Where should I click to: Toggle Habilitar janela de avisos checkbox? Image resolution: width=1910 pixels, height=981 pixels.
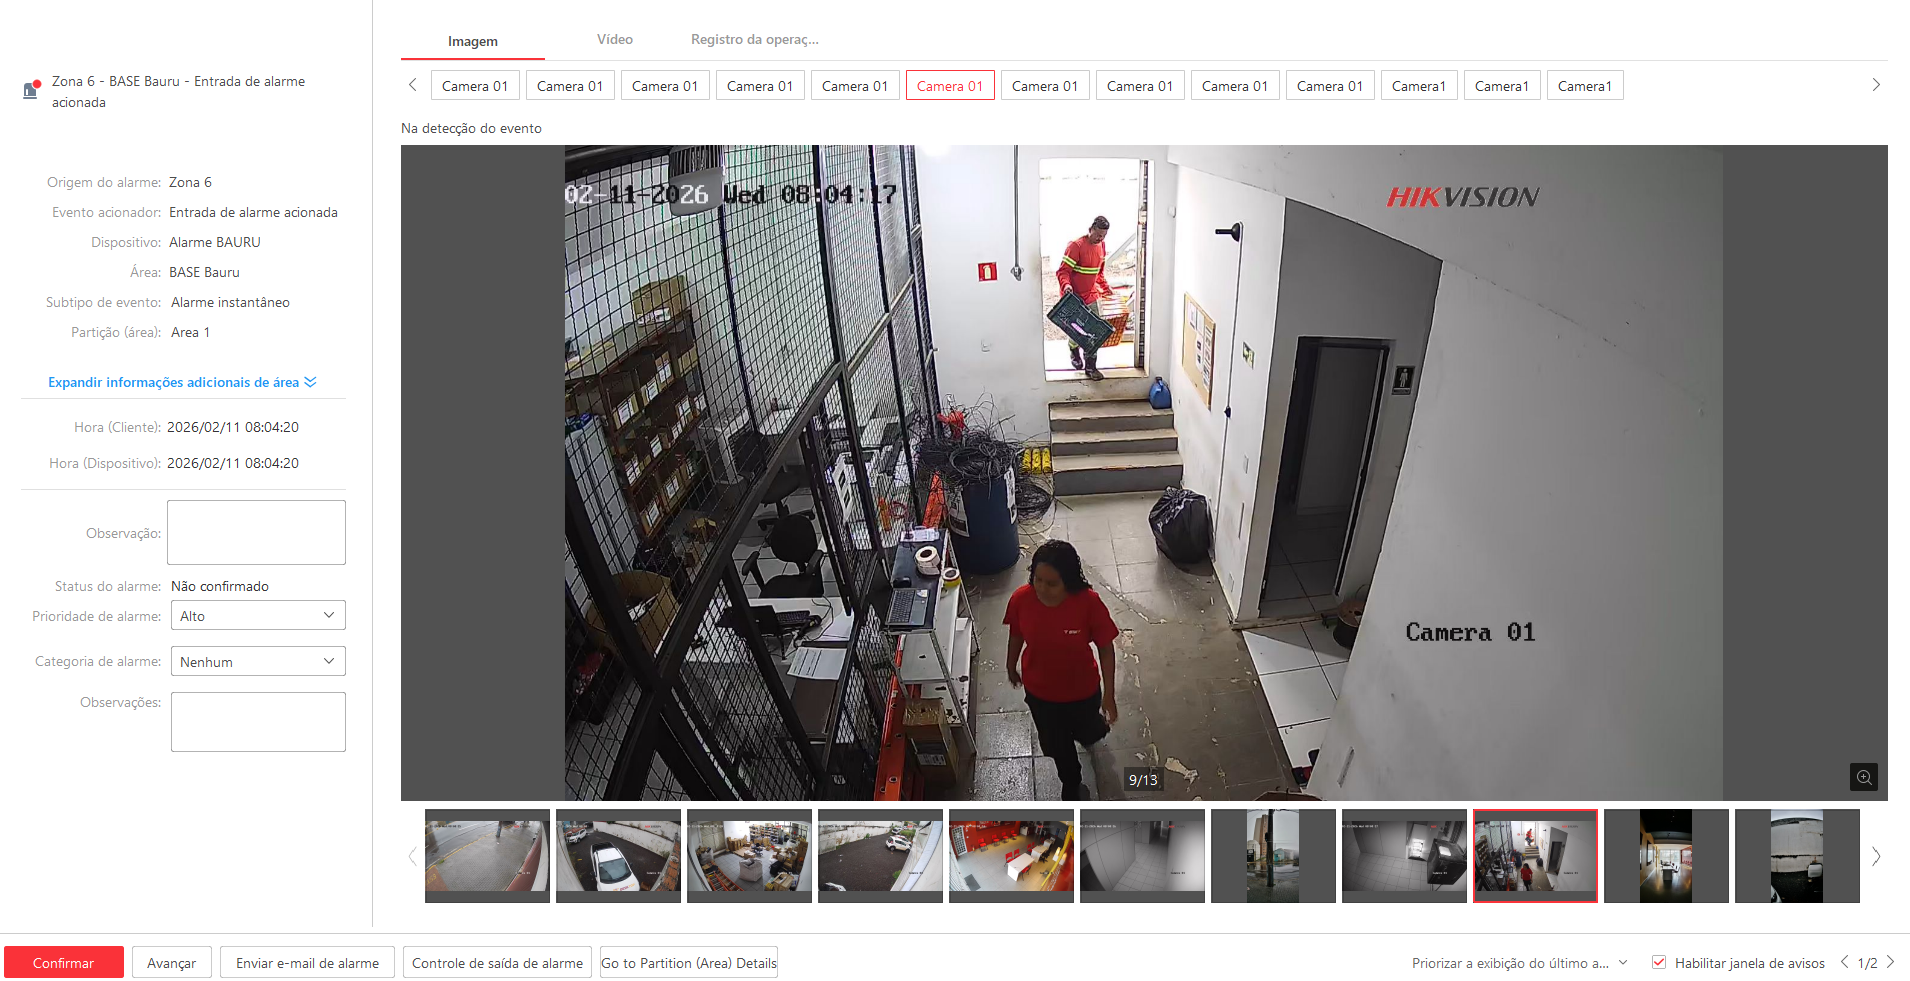1659,962
